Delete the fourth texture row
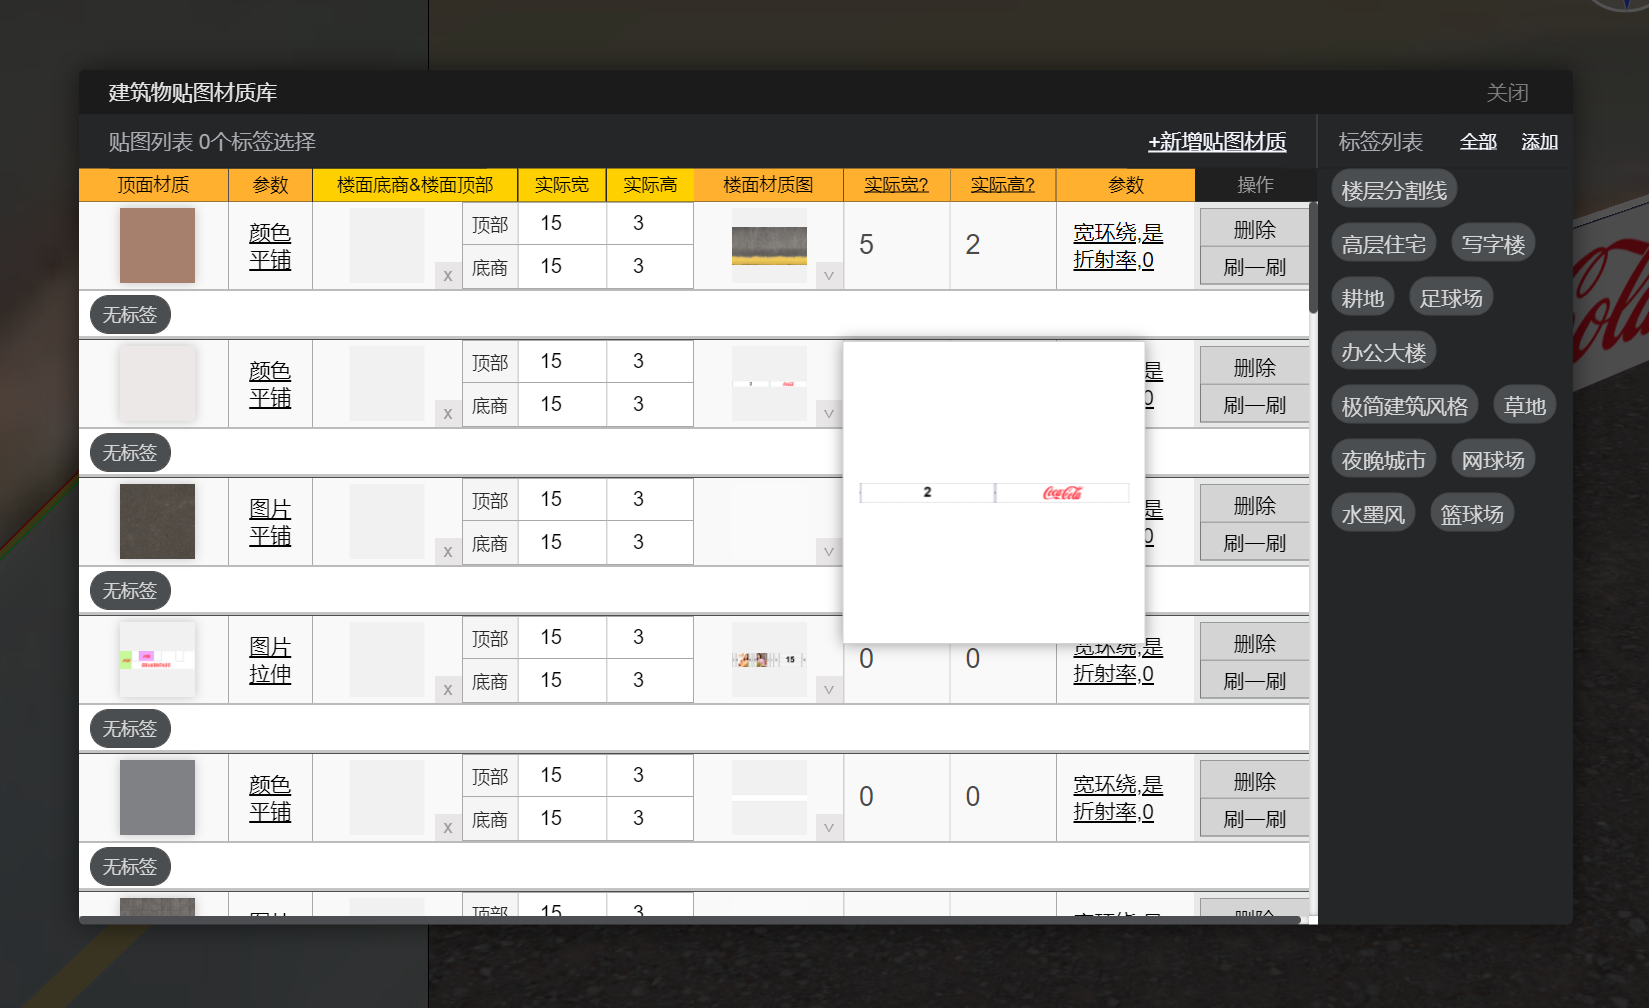Screen dimensions: 1649x1008 tap(1254, 643)
